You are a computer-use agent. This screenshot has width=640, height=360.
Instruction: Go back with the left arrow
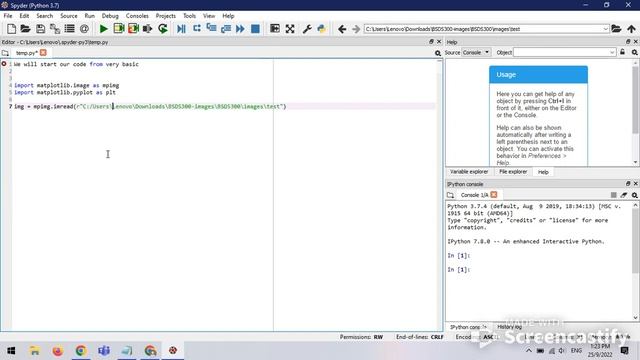[342, 29]
